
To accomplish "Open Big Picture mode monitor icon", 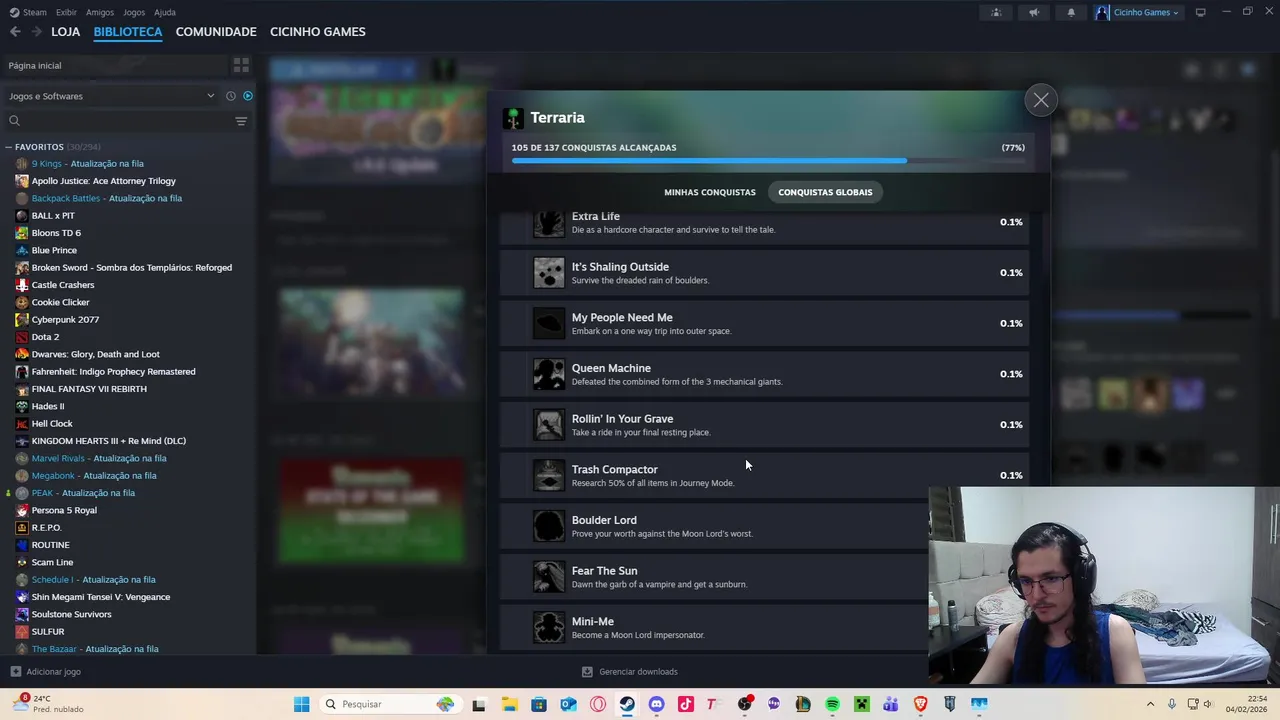I will (x=1201, y=12).
